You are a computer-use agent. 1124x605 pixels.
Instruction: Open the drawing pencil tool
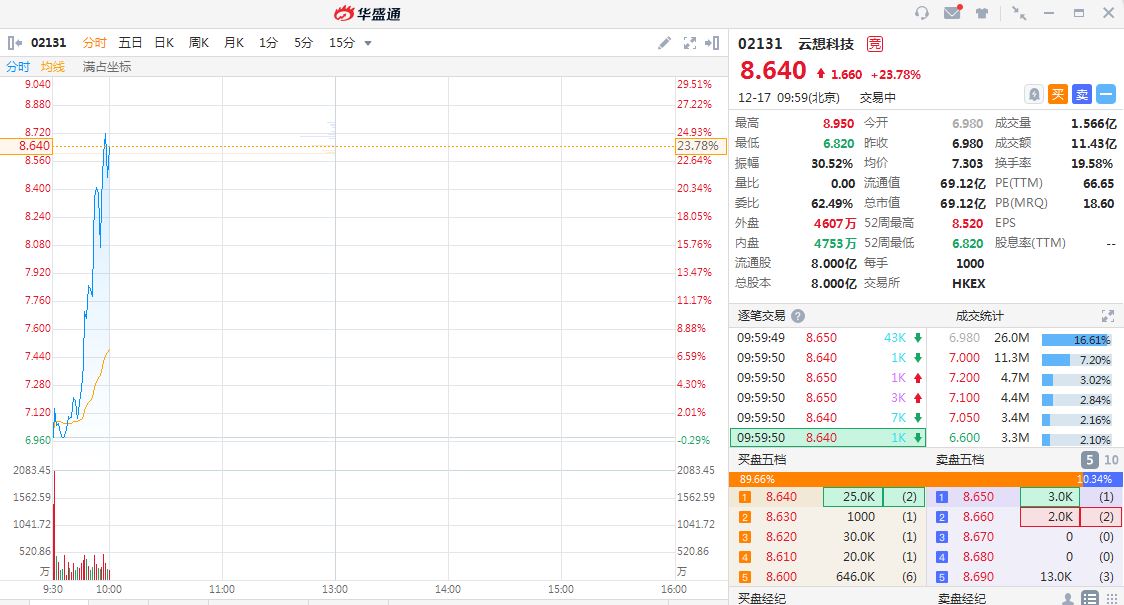coord(665,43)
